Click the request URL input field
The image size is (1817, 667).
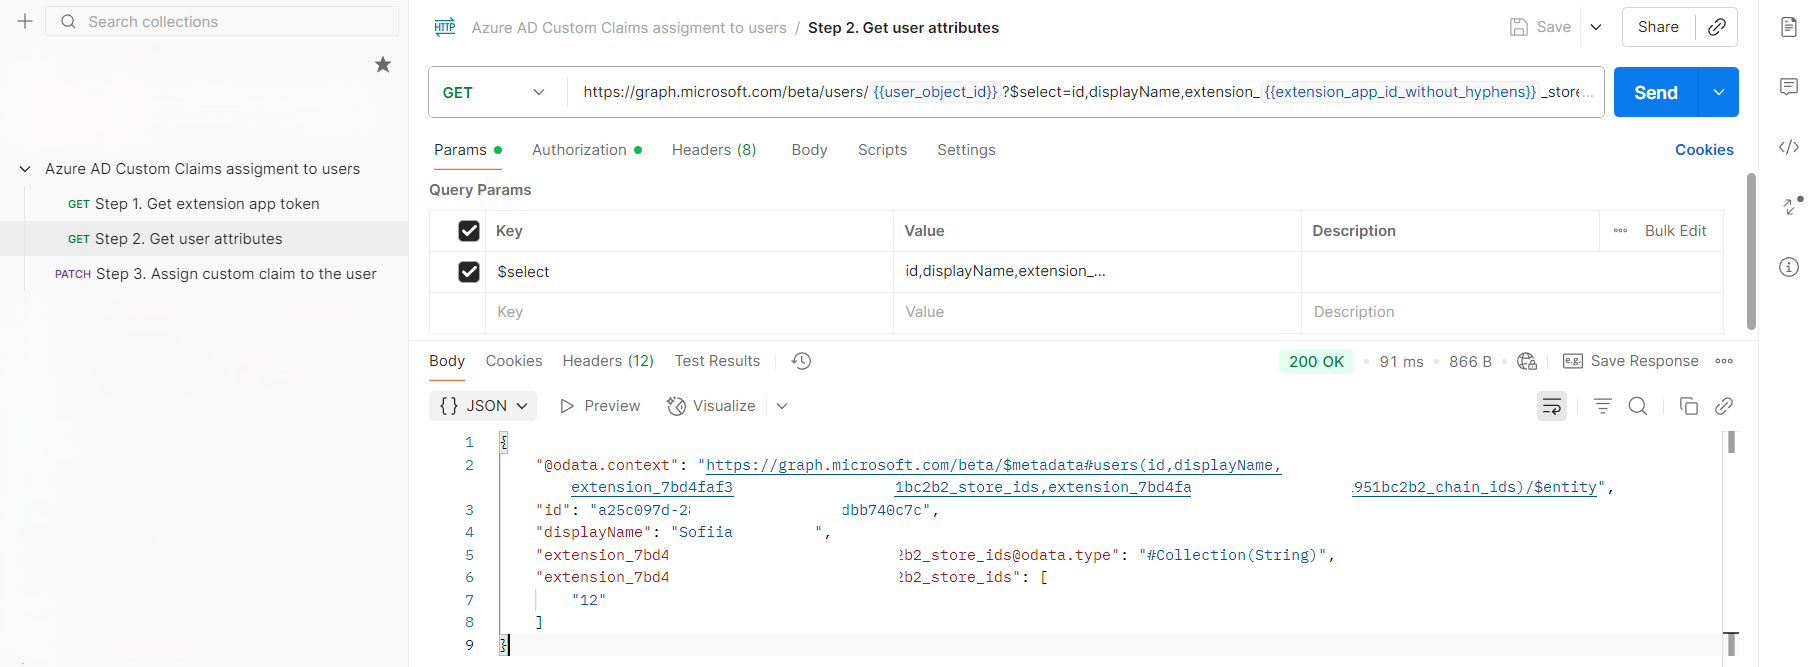click(x=1086, y=92)
